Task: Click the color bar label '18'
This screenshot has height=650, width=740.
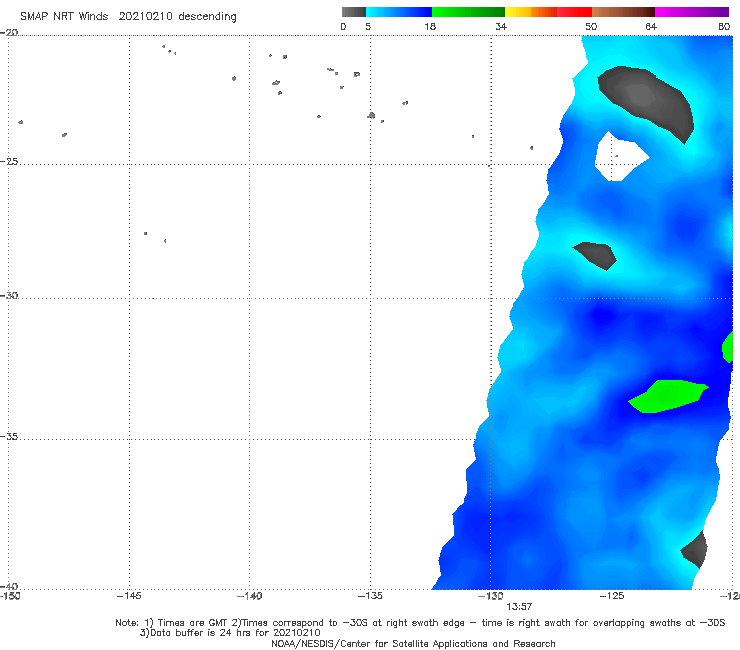Action: pos(430,26)
